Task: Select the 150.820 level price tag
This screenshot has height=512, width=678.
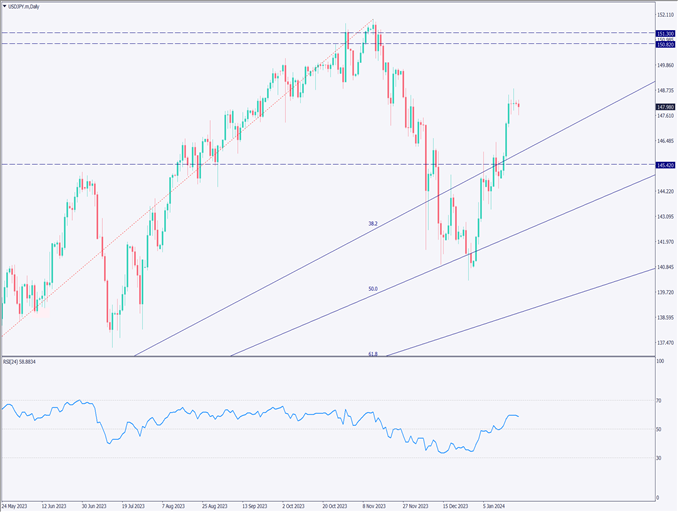Action: 665,45
